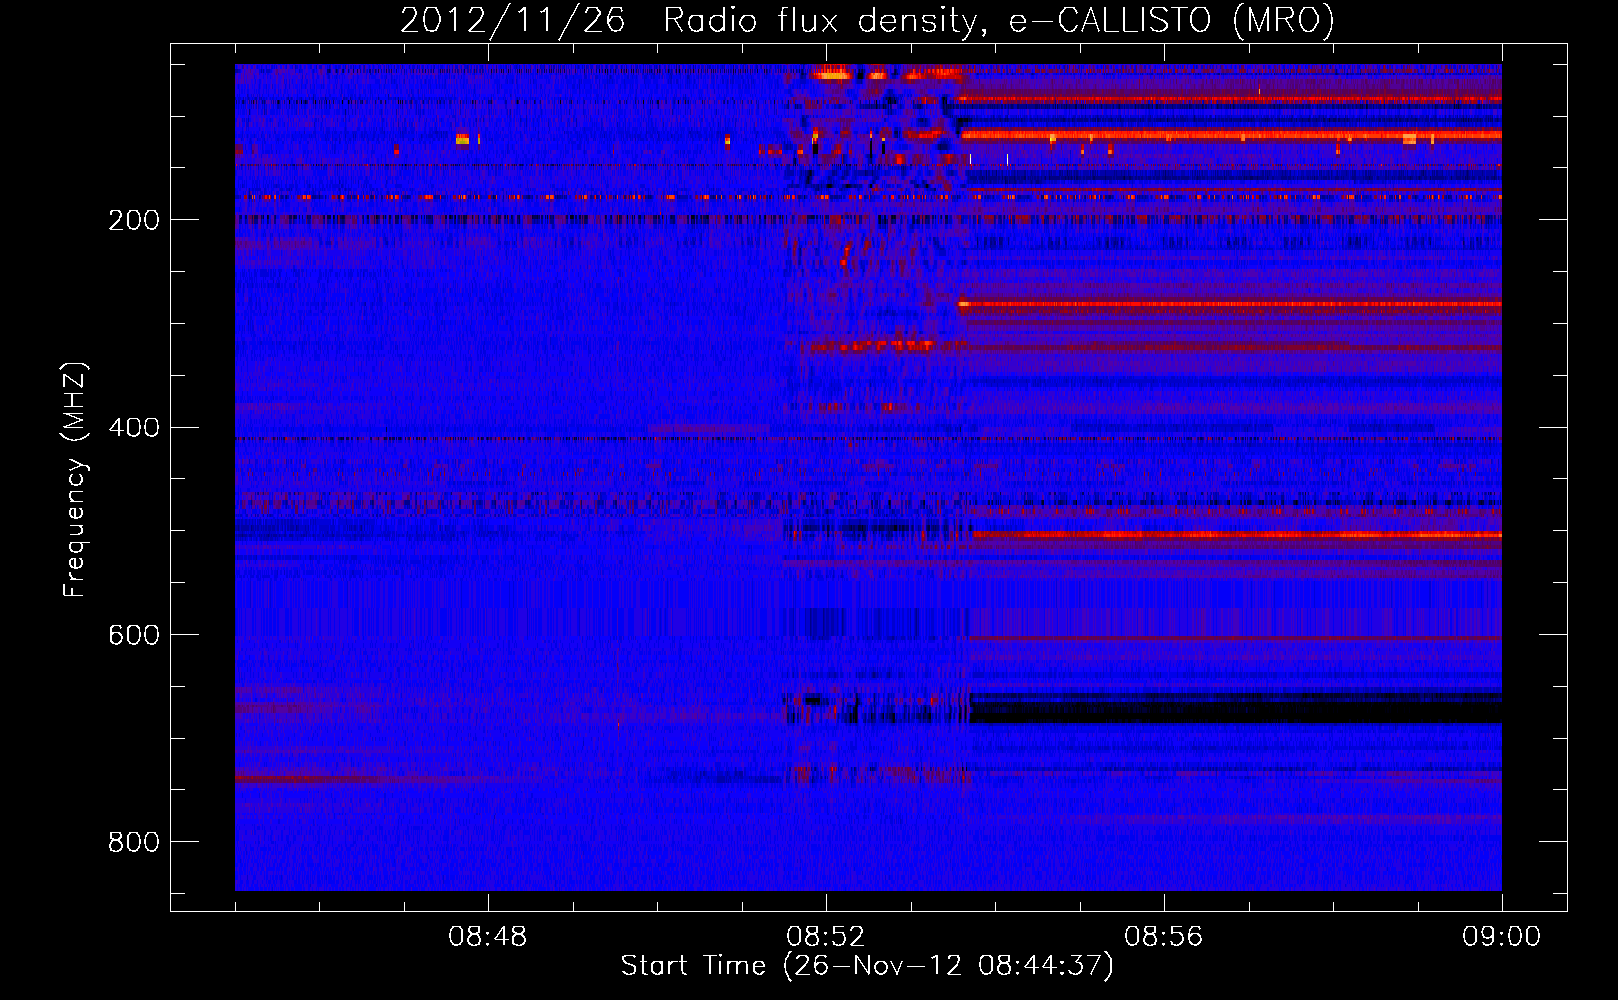The image size is (1618, 1000).
Task: Click the plot title '2012/11/26 Radio flux density'
Action: pos(867,21)
